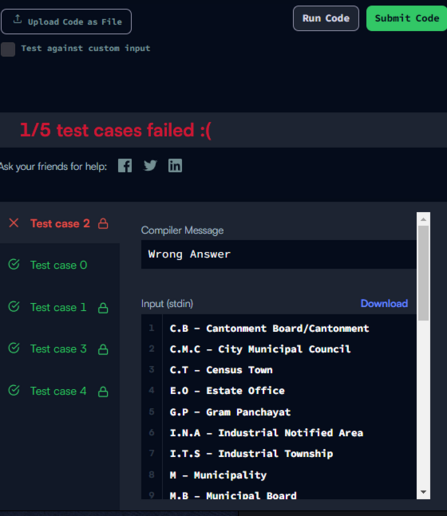
Task: Share on LinkedIn icon
Action: [x=175, y=166]
